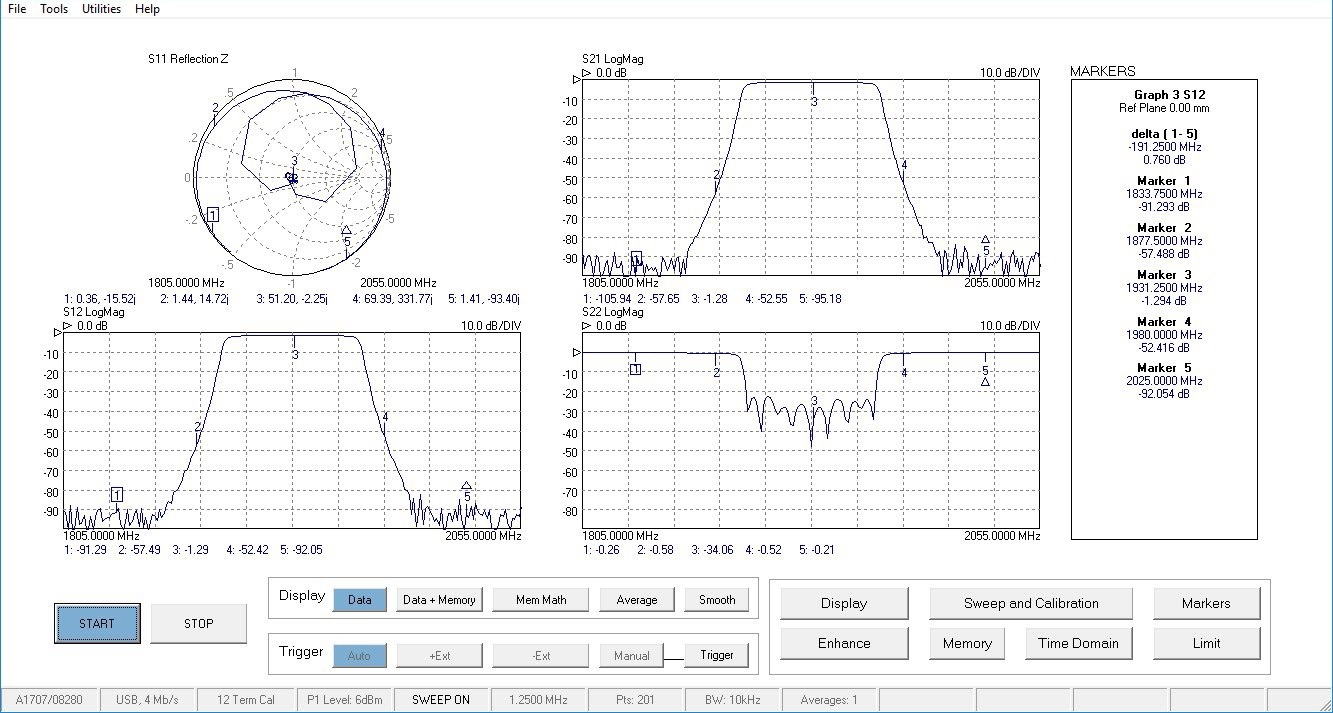The height and width of the screenshot is (713, 1333).
Task: Open the Limit settings
Action: click(x=1206, y=643)
